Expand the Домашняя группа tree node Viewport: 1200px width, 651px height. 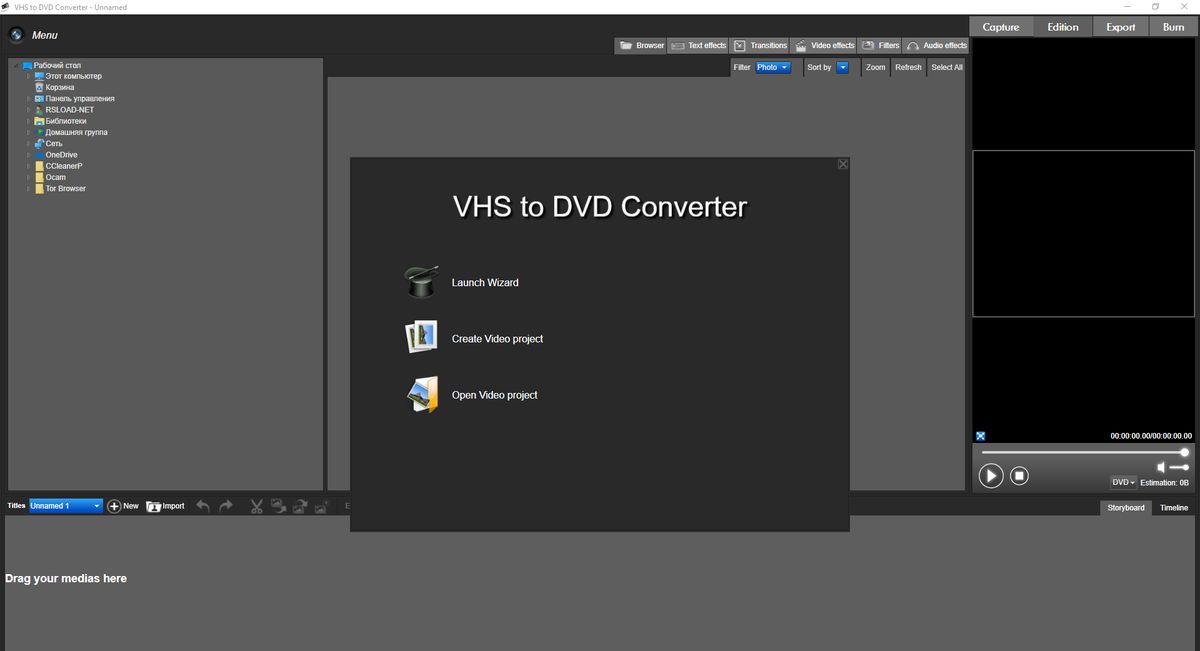click(x=29, y=132)
